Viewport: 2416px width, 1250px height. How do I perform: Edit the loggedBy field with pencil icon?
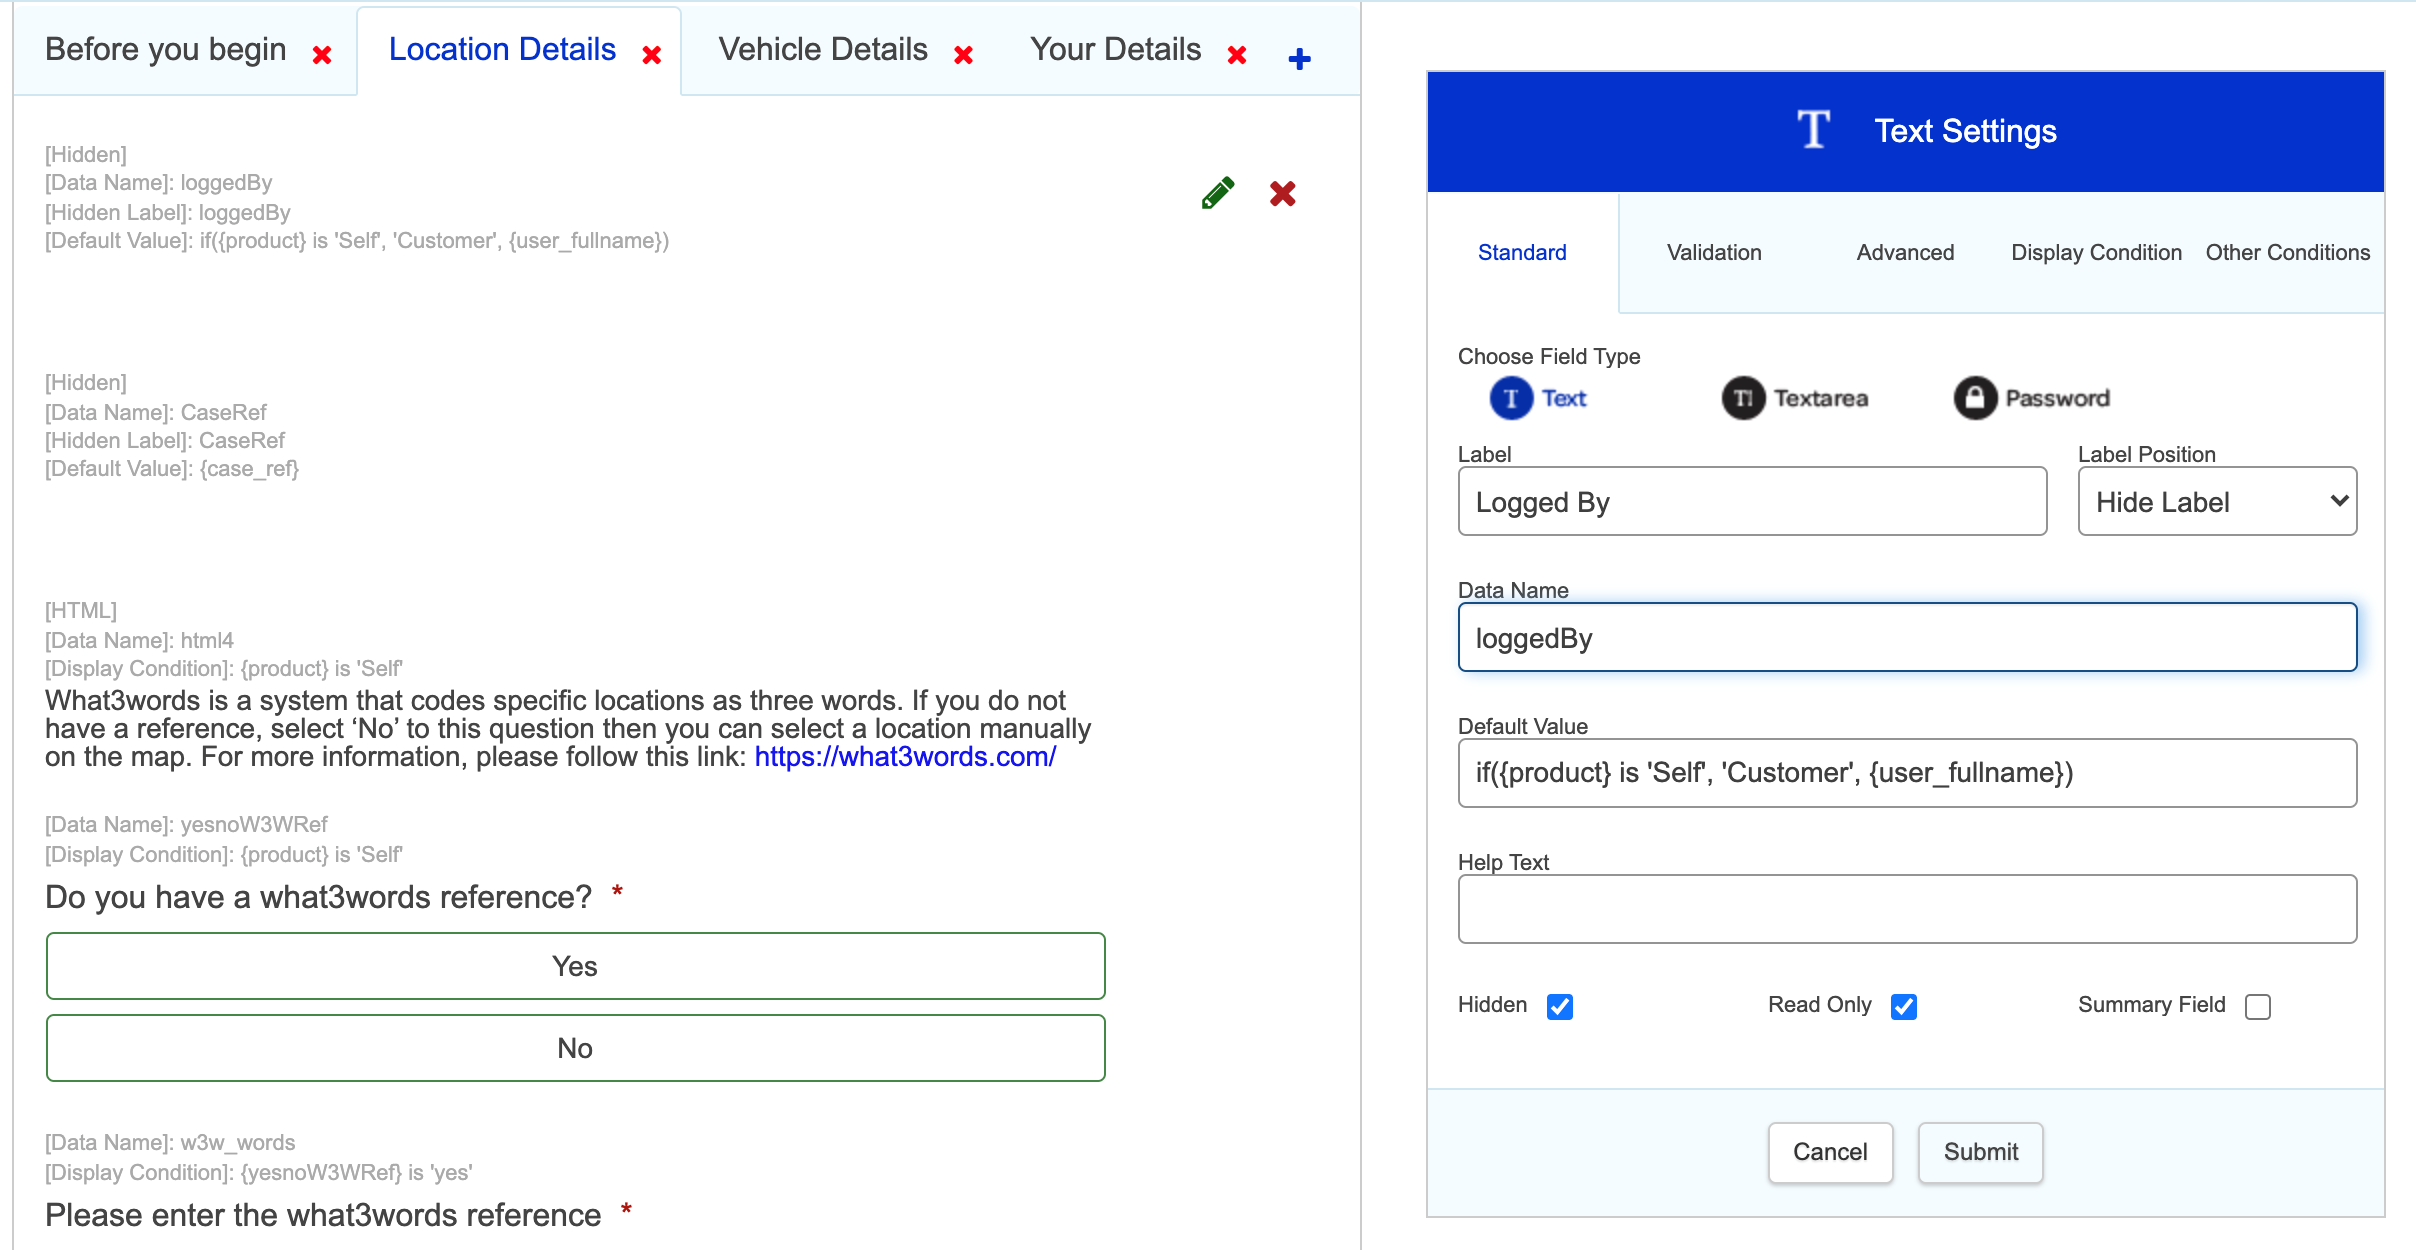tap(1218, 193)
